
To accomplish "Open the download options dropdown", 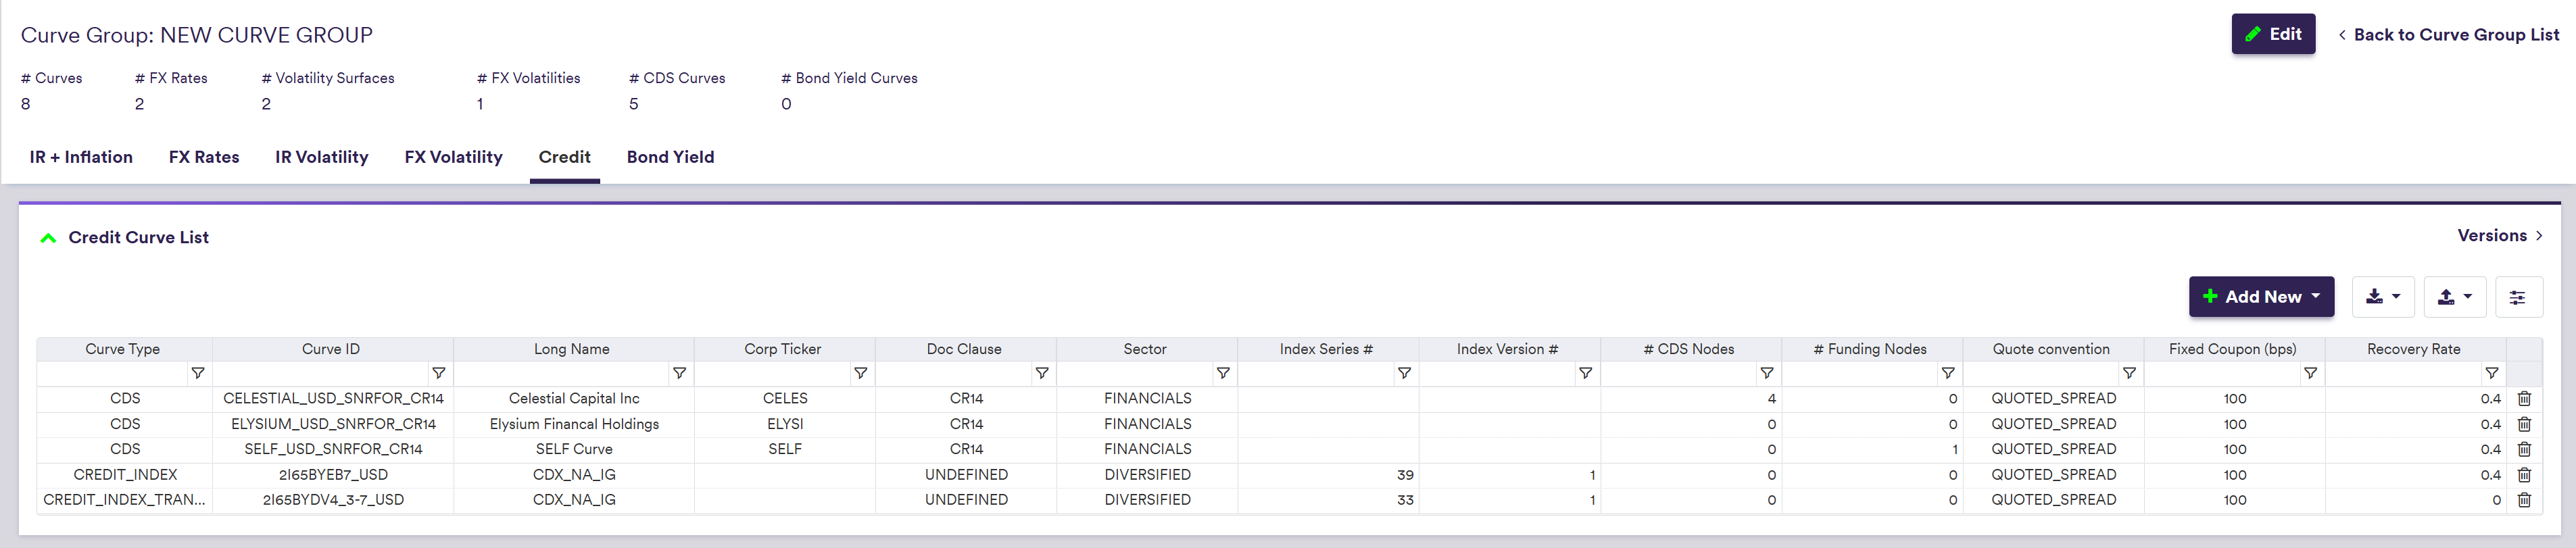I will [x=2382, y=297].
